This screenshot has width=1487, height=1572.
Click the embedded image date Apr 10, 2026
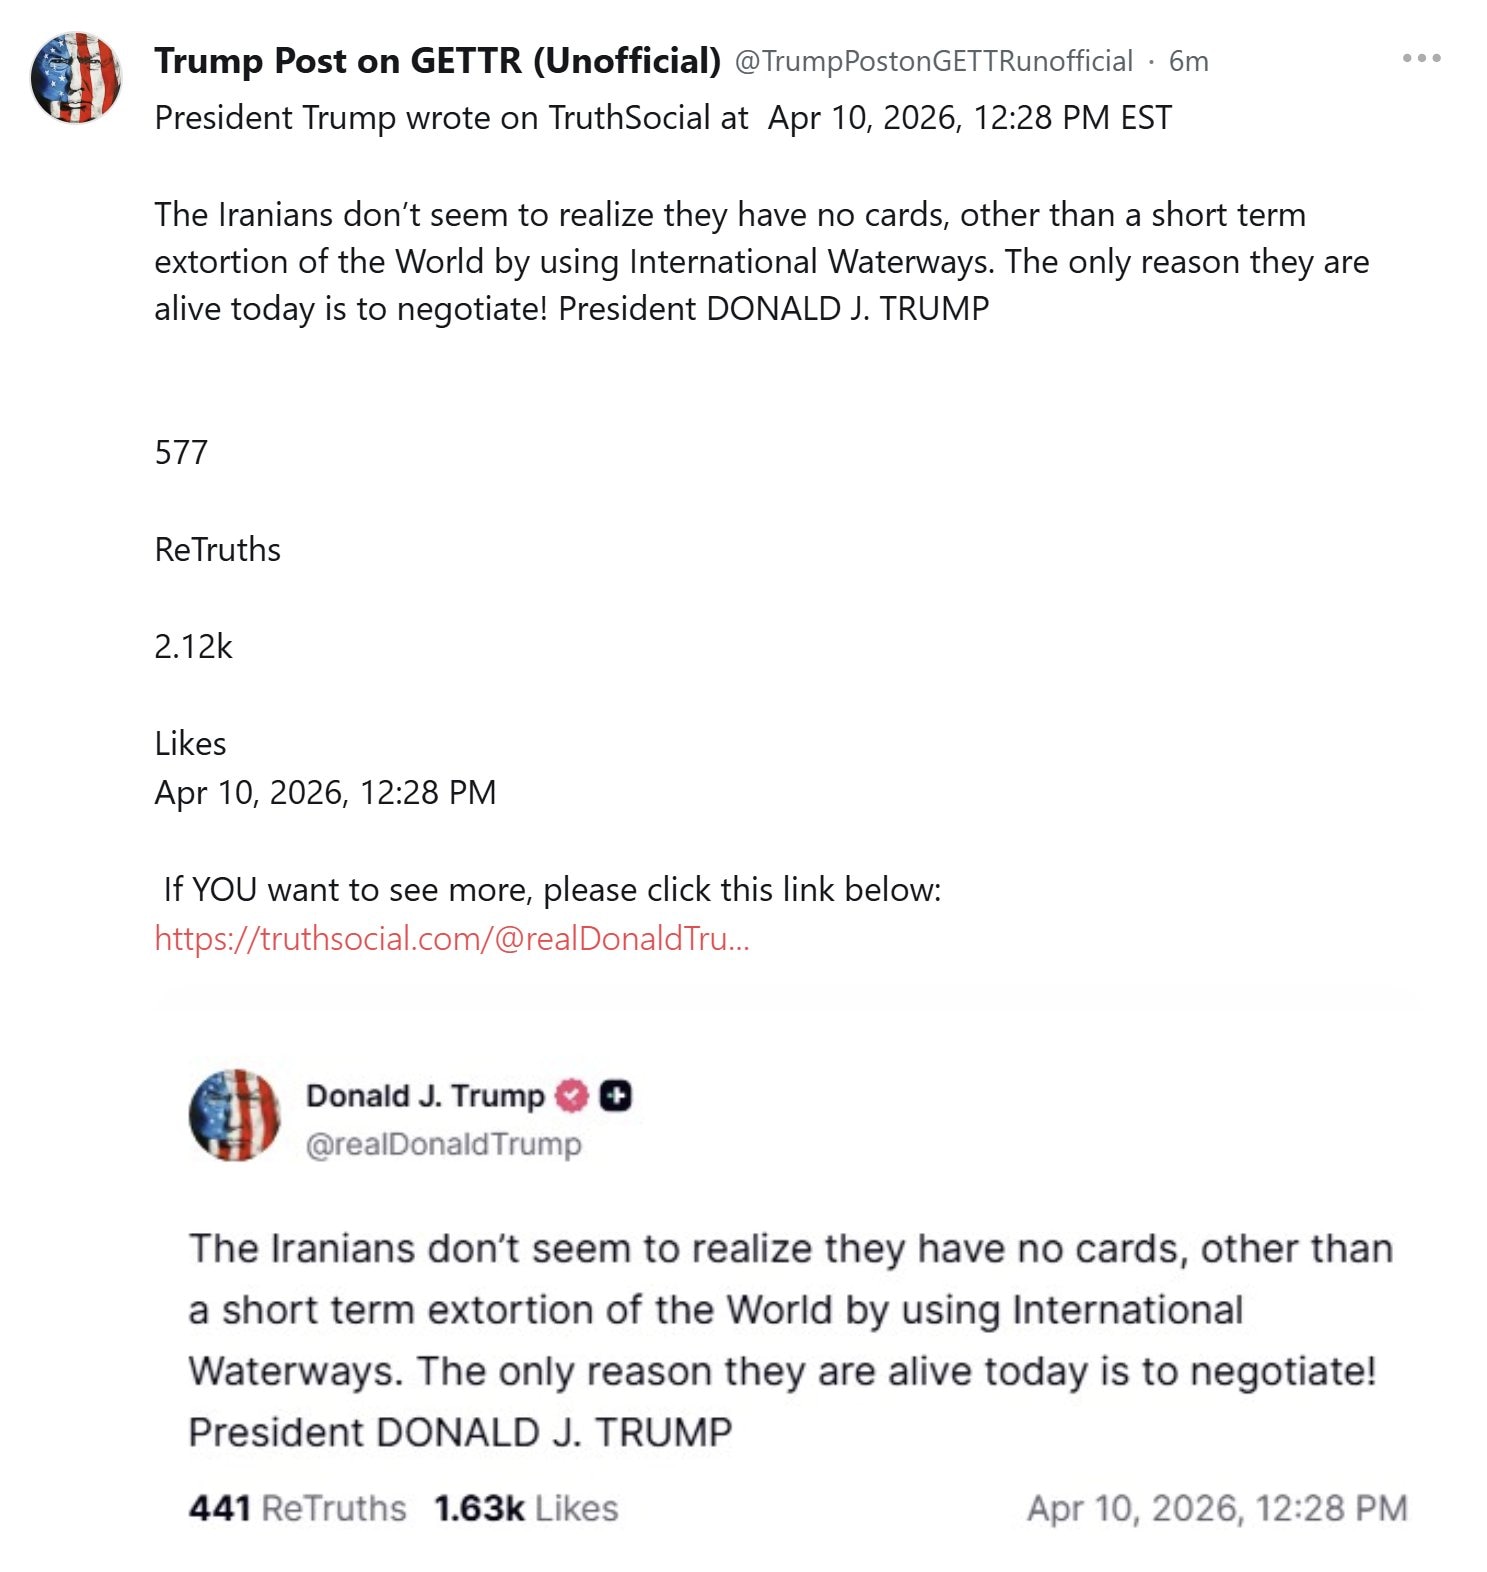[1216, 1508]
